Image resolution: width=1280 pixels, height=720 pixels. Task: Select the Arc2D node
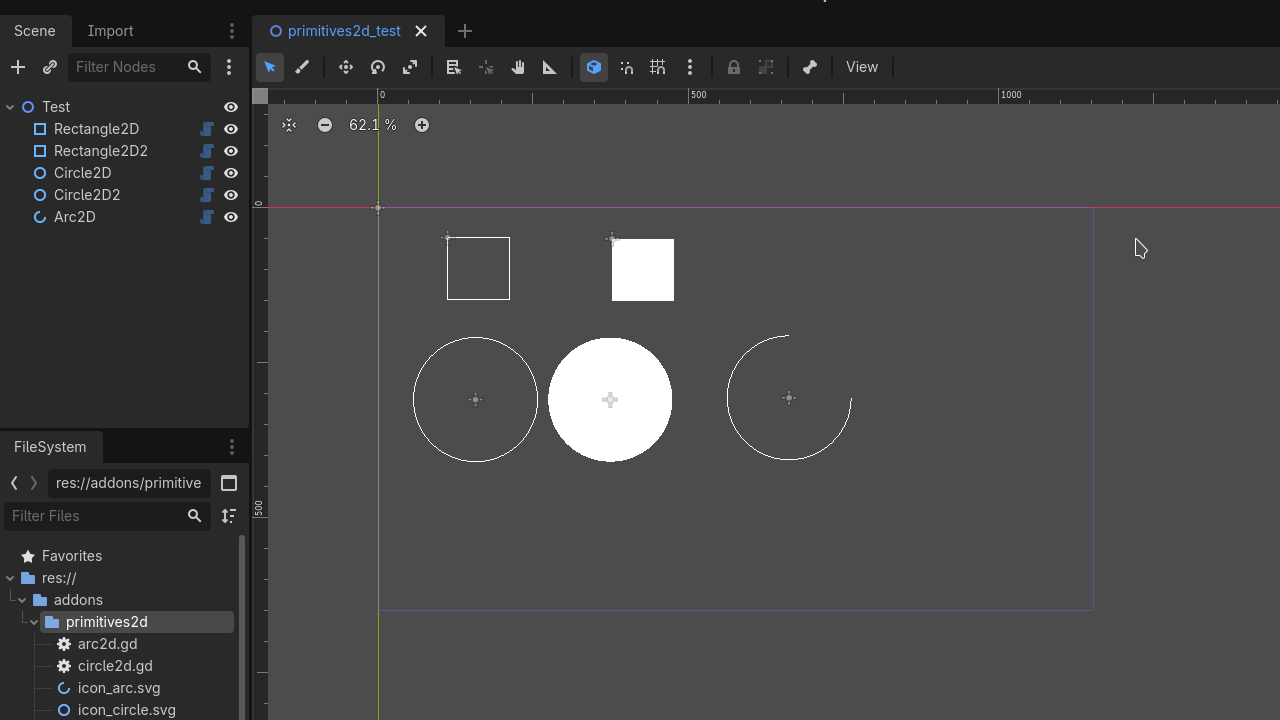75,217
